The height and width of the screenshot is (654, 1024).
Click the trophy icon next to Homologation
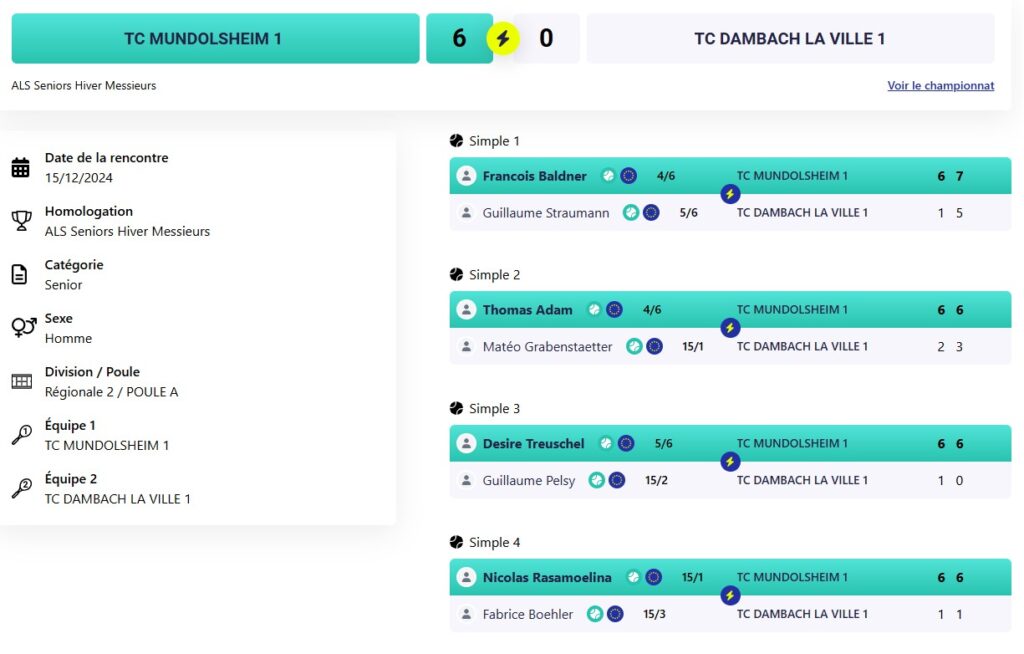(x=22, y=221)
